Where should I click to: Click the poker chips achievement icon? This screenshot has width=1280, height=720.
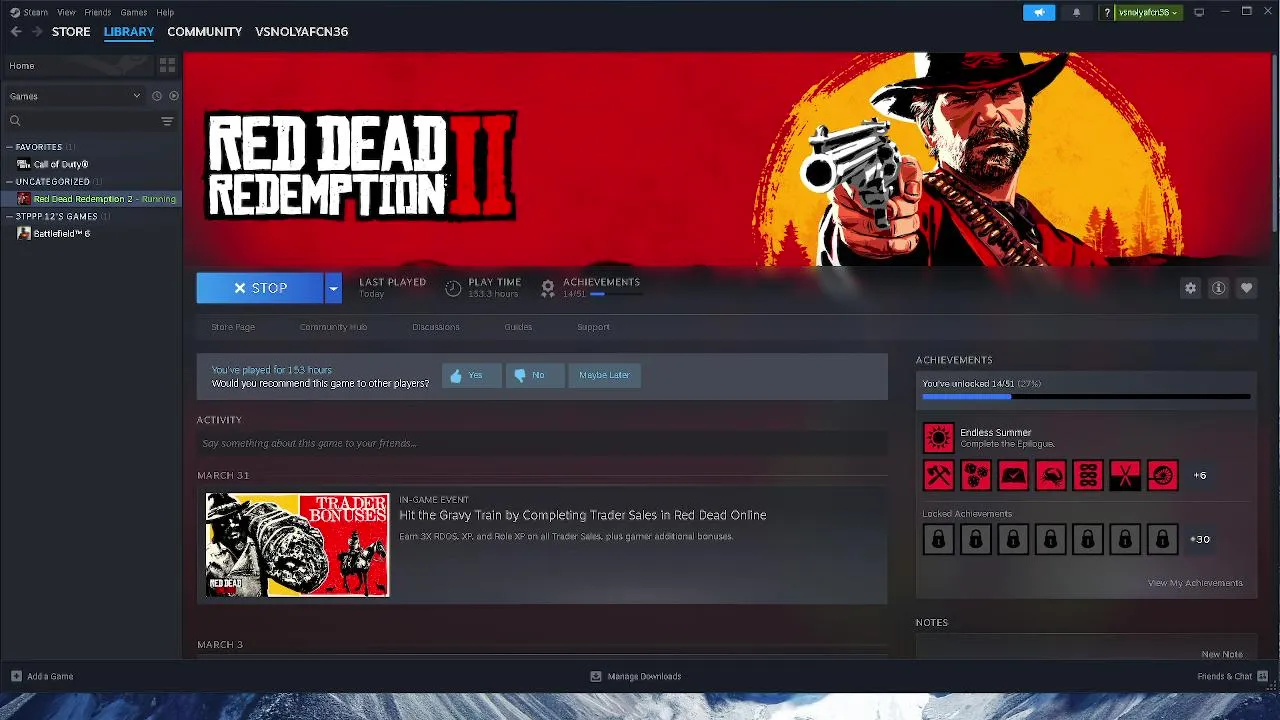976,475
